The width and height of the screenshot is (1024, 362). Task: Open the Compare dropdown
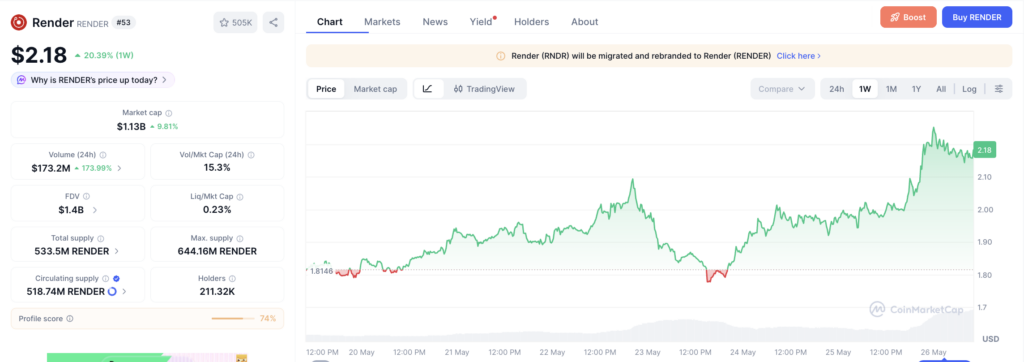pos(782,89)
